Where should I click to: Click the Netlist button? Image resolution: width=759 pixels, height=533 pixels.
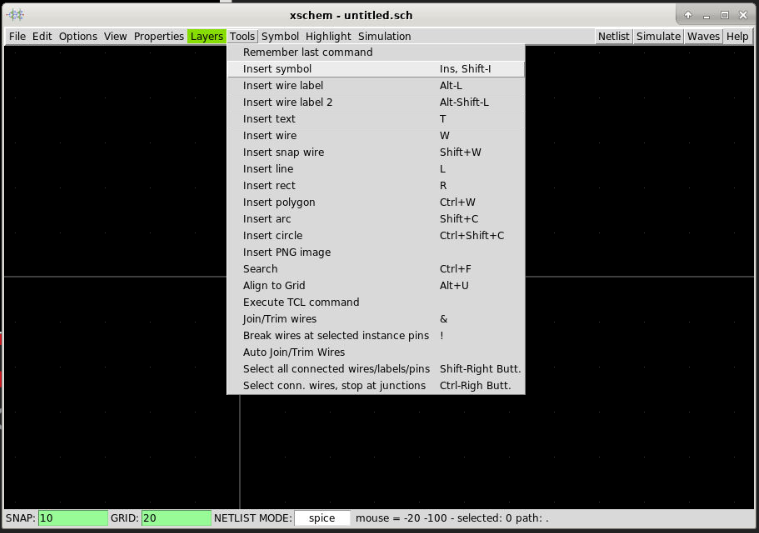click(613, 36)
